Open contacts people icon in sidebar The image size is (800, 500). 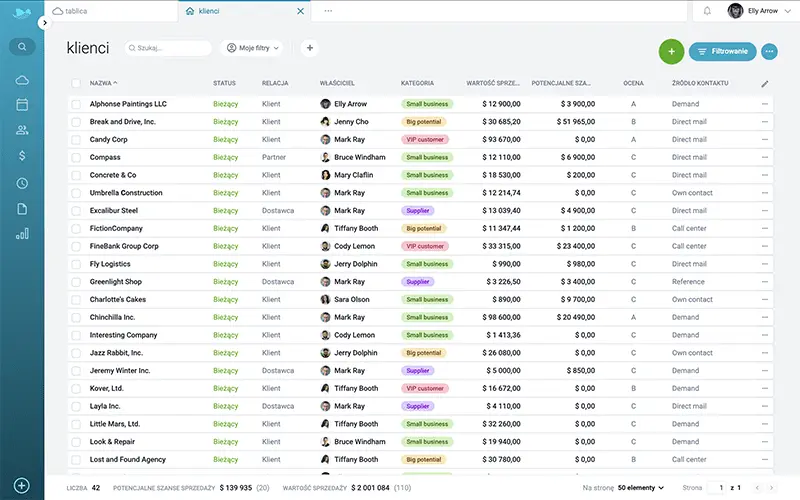tap(22, 130)
